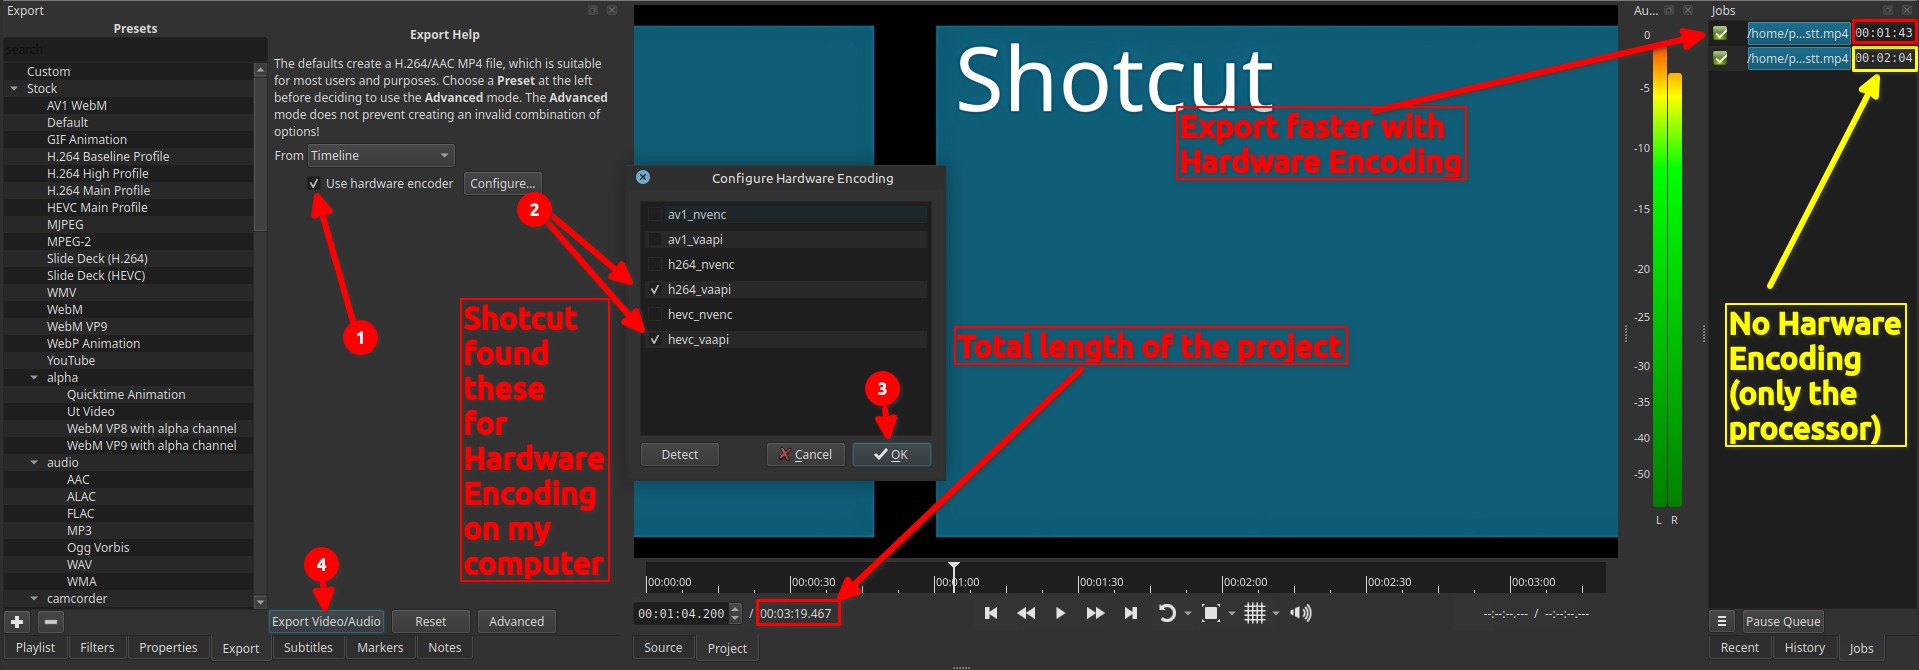
Task: Click the 00:02:00 mark on scrub bar
Action: 1222,583
